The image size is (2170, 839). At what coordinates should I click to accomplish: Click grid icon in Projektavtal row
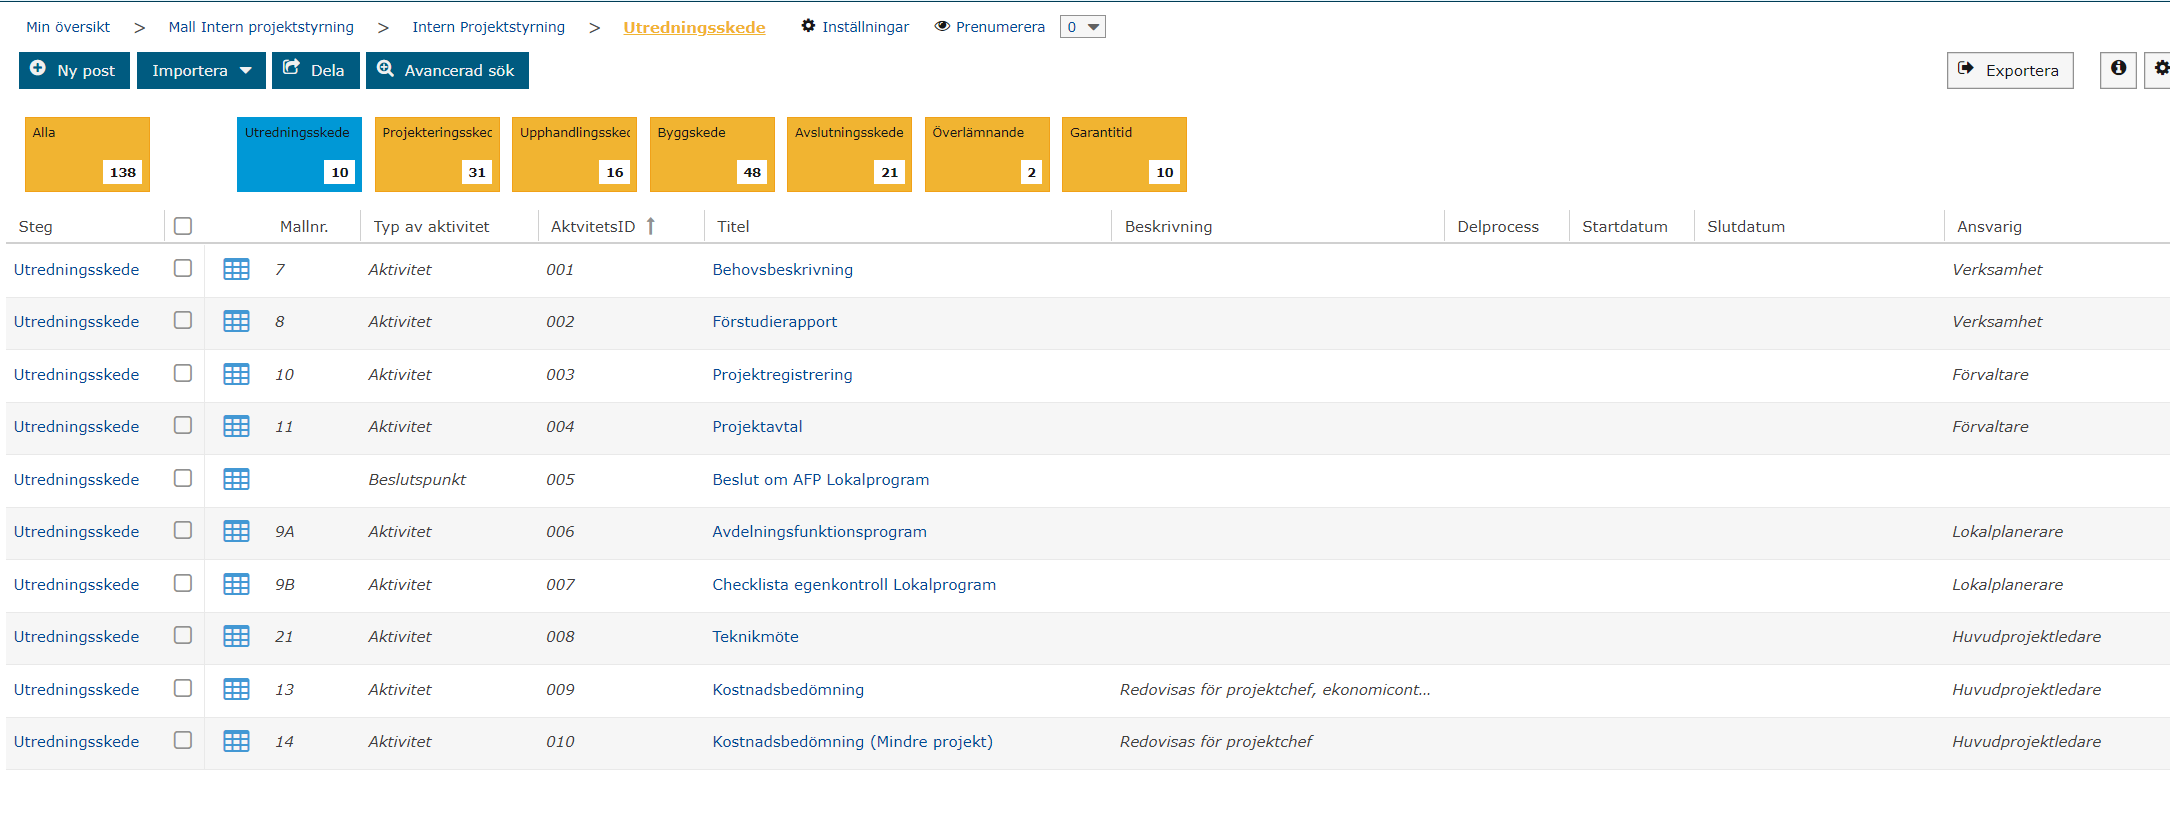click(x=236, y=426)
